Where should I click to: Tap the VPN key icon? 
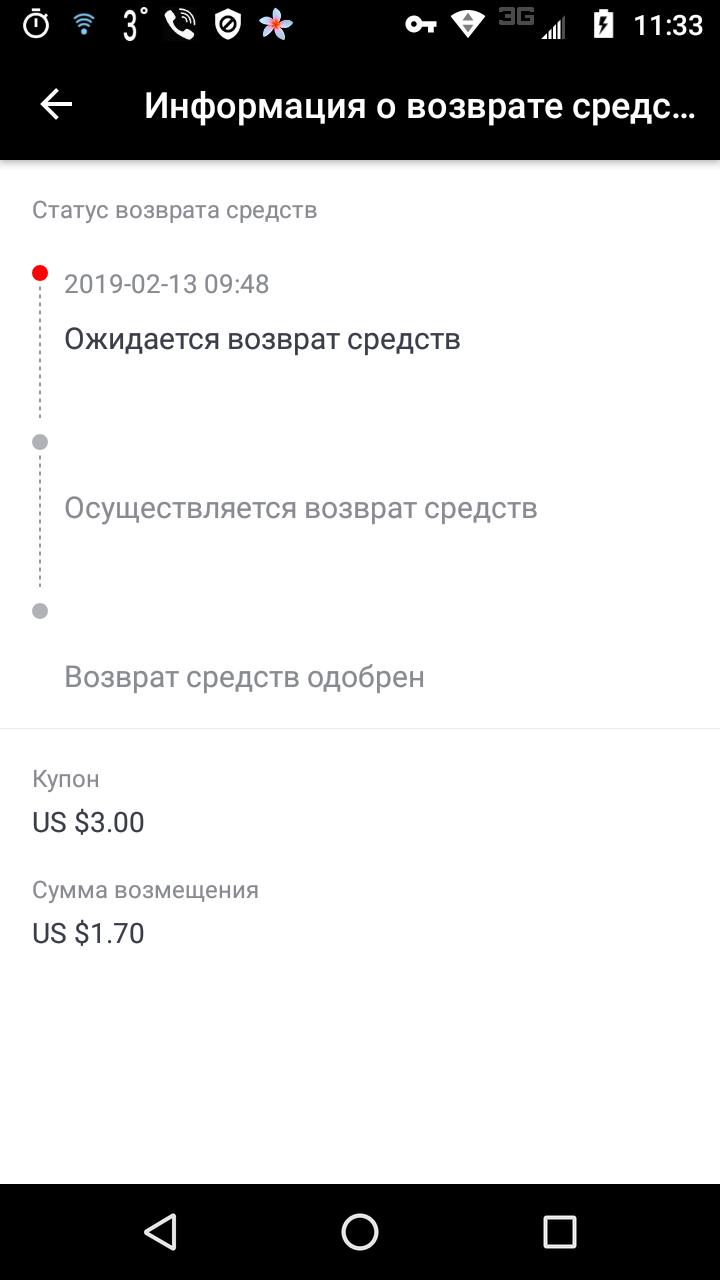tap(420, 25)
